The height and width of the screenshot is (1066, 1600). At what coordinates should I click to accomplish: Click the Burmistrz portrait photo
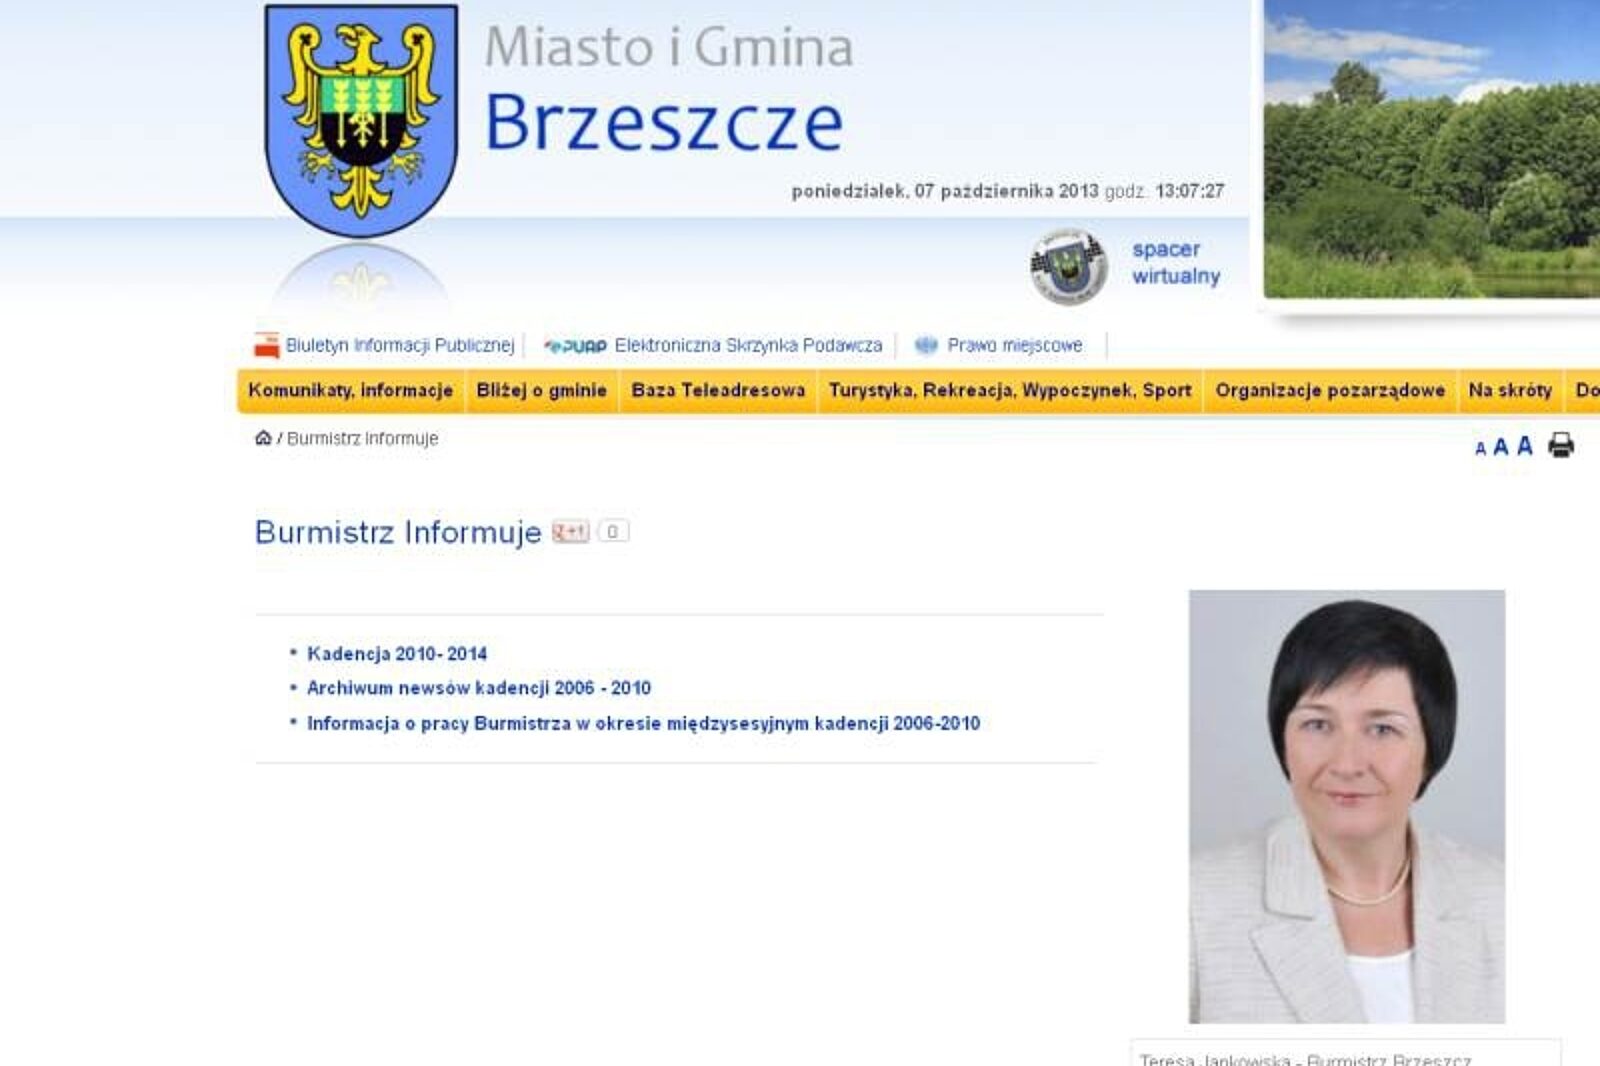tap(1346, 806)
